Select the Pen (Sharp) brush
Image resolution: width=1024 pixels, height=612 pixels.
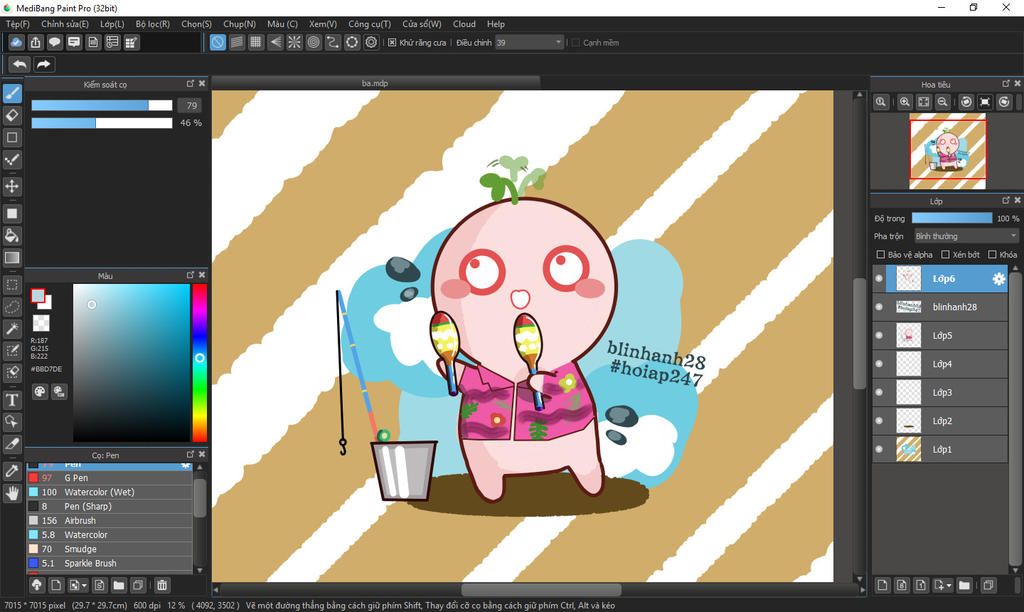coord(109,506)
